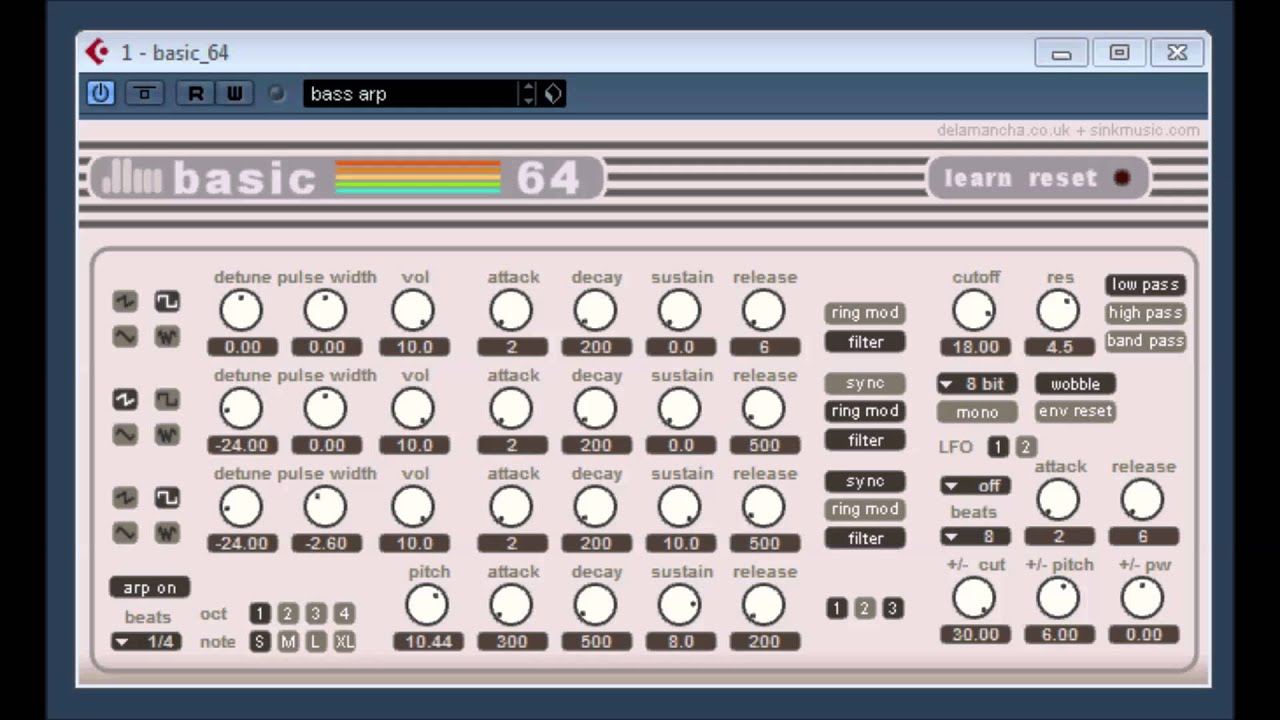Select sine waveform for the first oscillator

(x=124, y=337)
